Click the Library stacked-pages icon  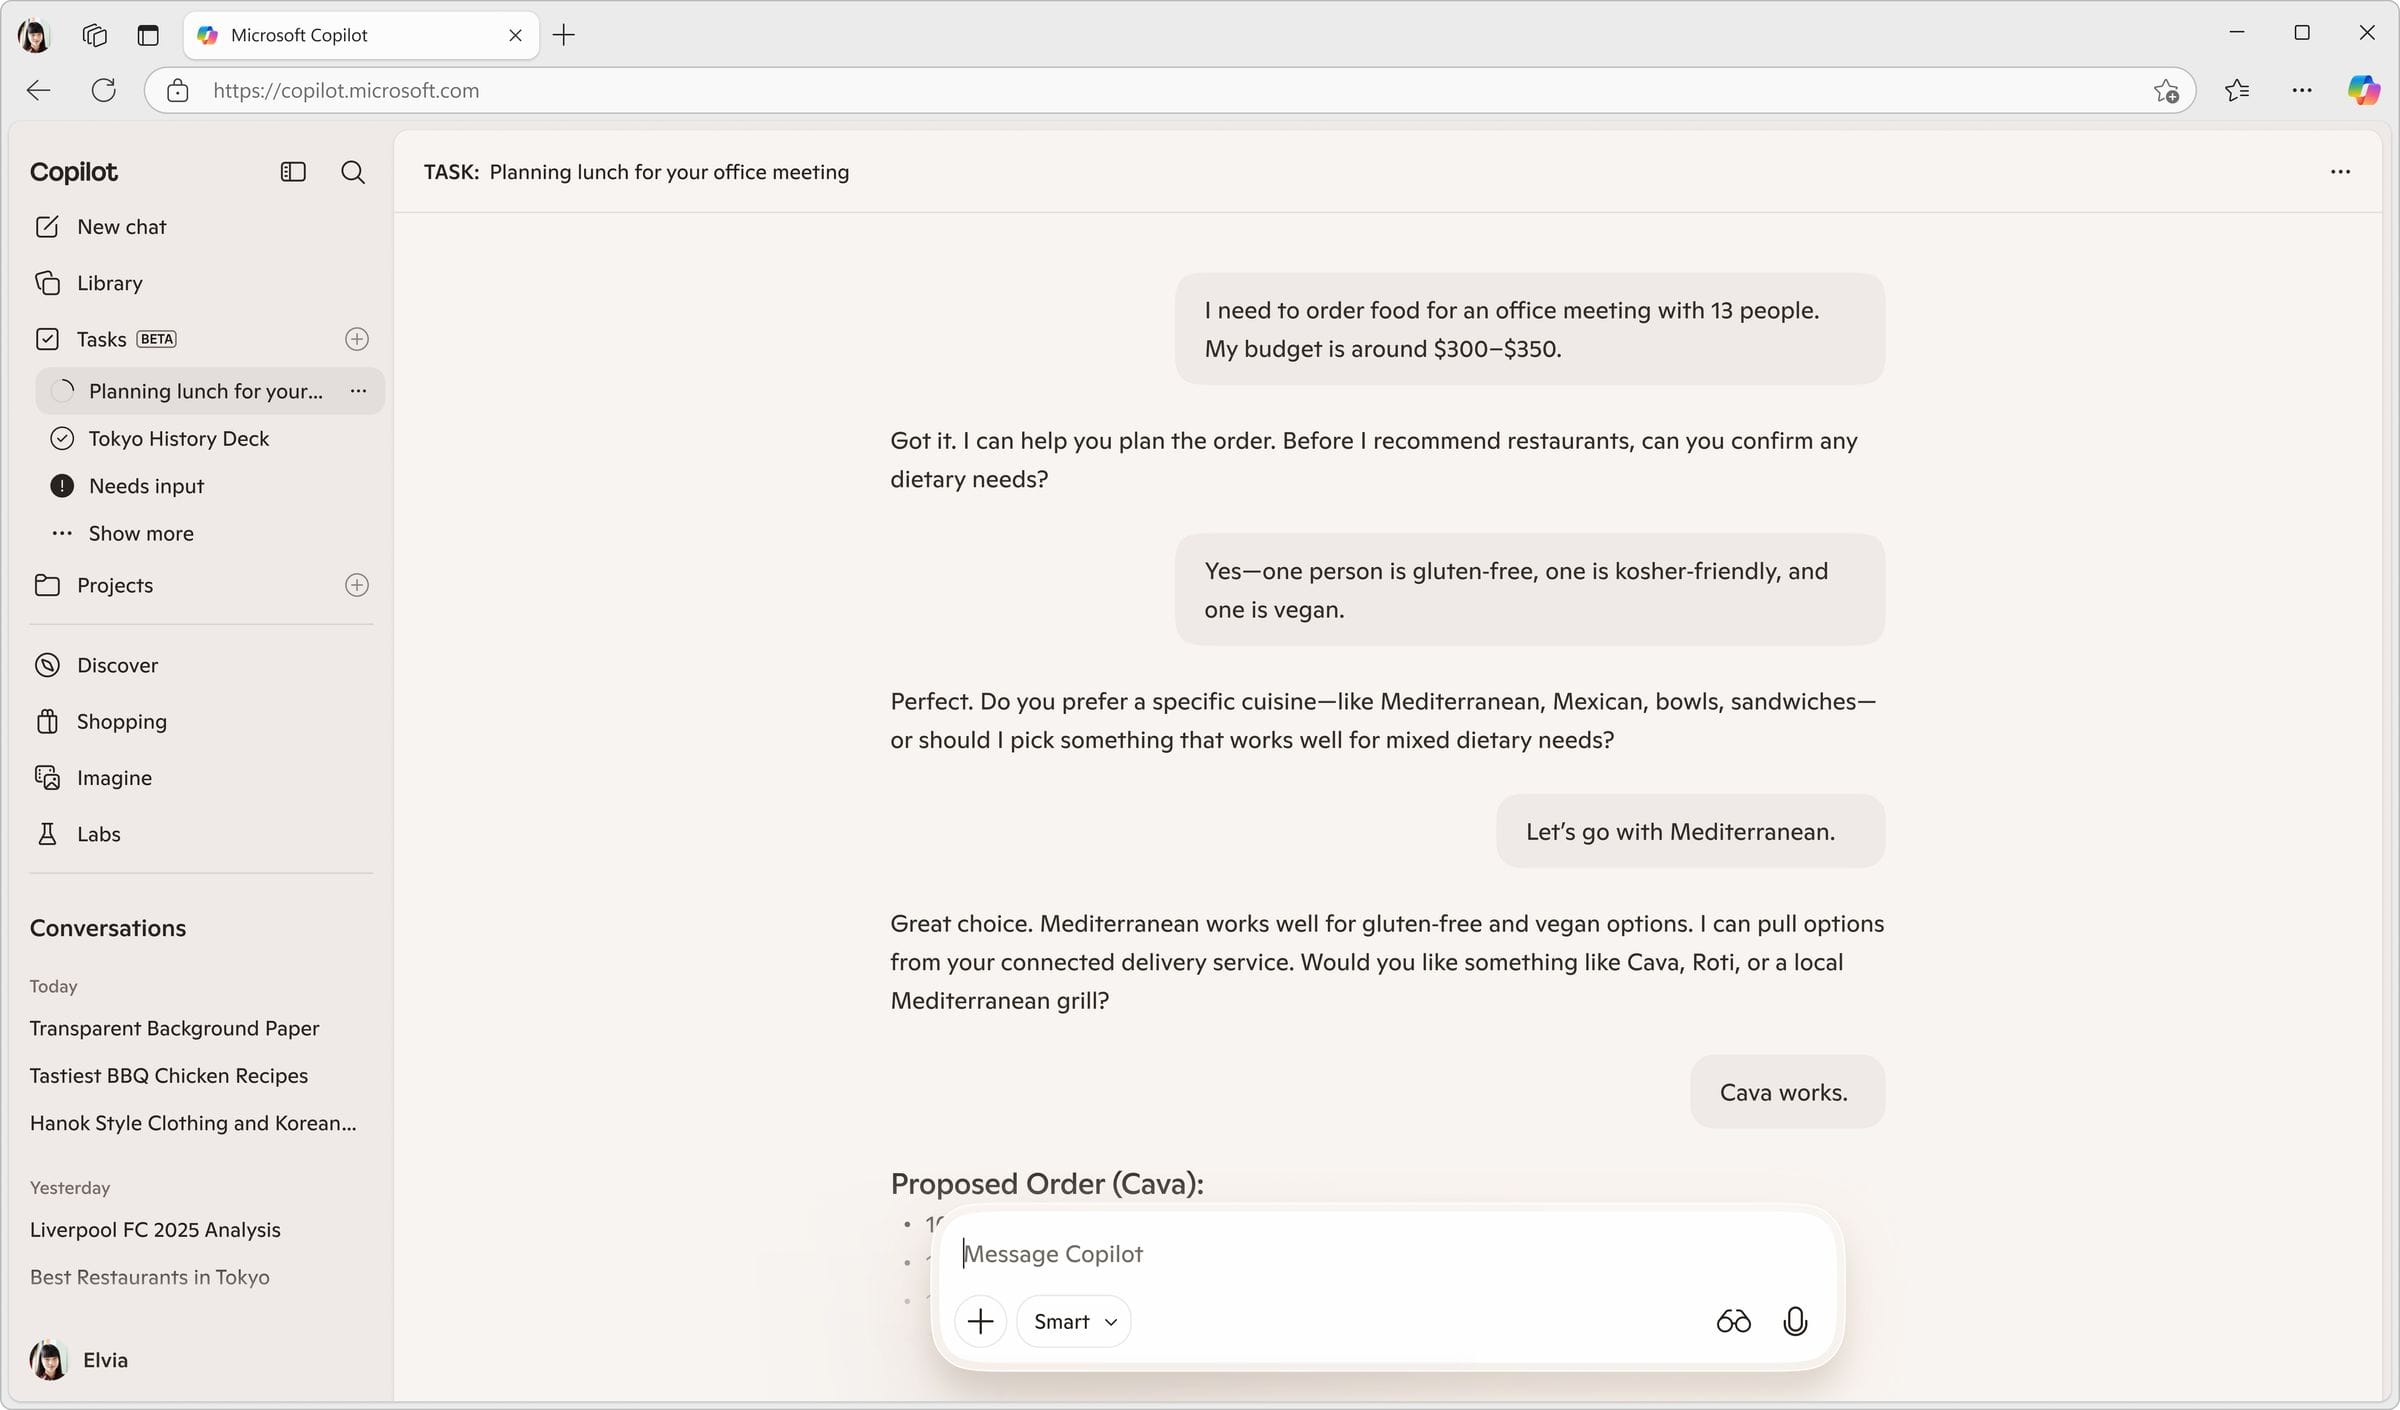[x=47, y=283]
